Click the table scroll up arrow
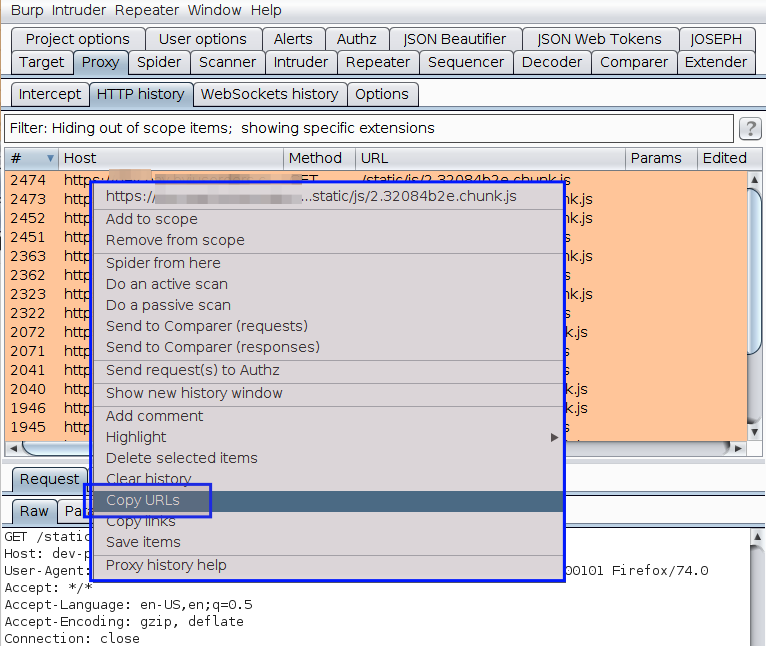The image size is (766, 646). tap(754, 179)
